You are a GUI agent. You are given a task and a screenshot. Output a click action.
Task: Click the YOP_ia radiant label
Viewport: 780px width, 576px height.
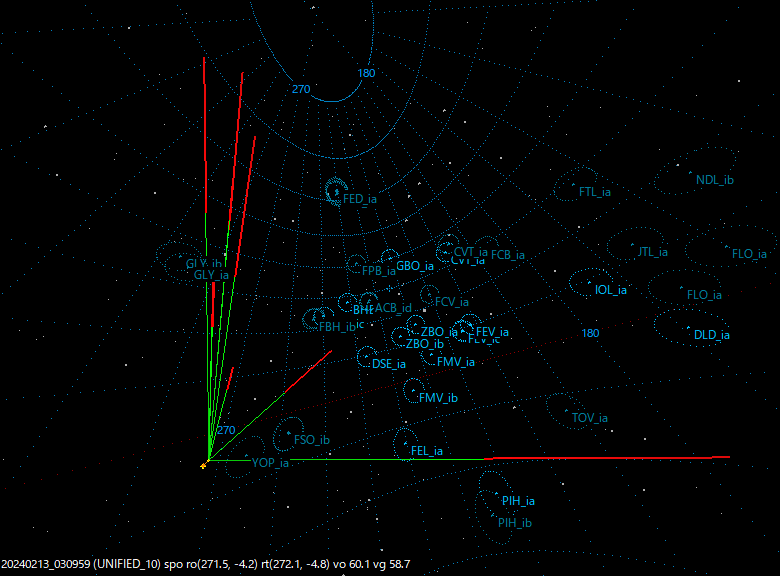(x=270, y=463)
